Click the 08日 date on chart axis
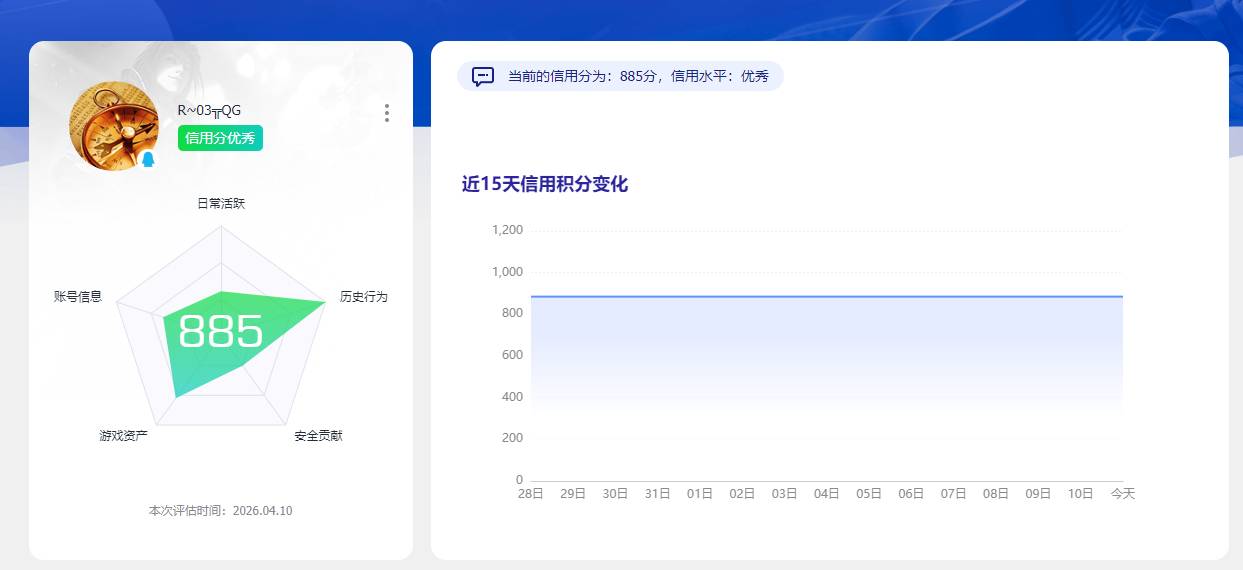The image size is (1243, 570). [x=996, y=494]
